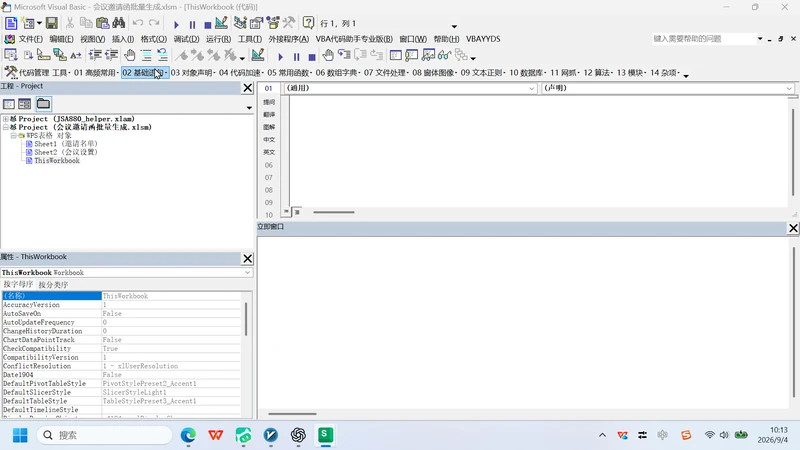800x450 pixels.
Task: Select ThisWorkbook in project tree
Action: 57,161
